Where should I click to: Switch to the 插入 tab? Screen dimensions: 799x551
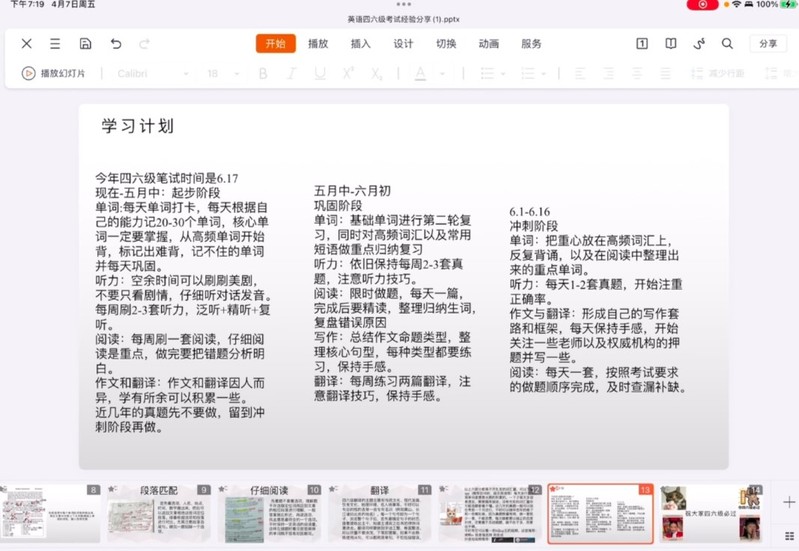pos(361,44)
